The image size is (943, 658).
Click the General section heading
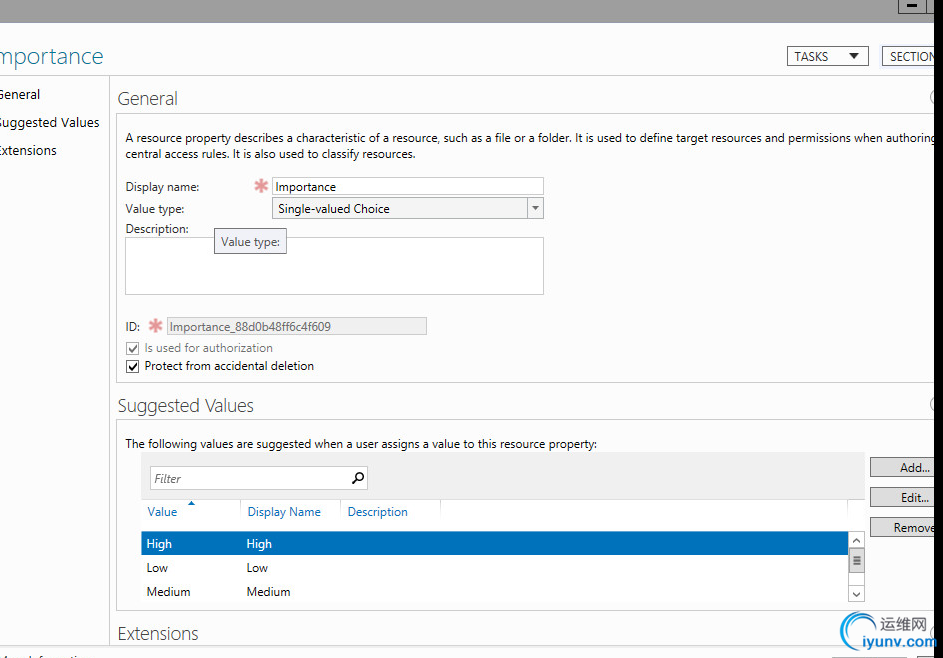pos(147,99)
